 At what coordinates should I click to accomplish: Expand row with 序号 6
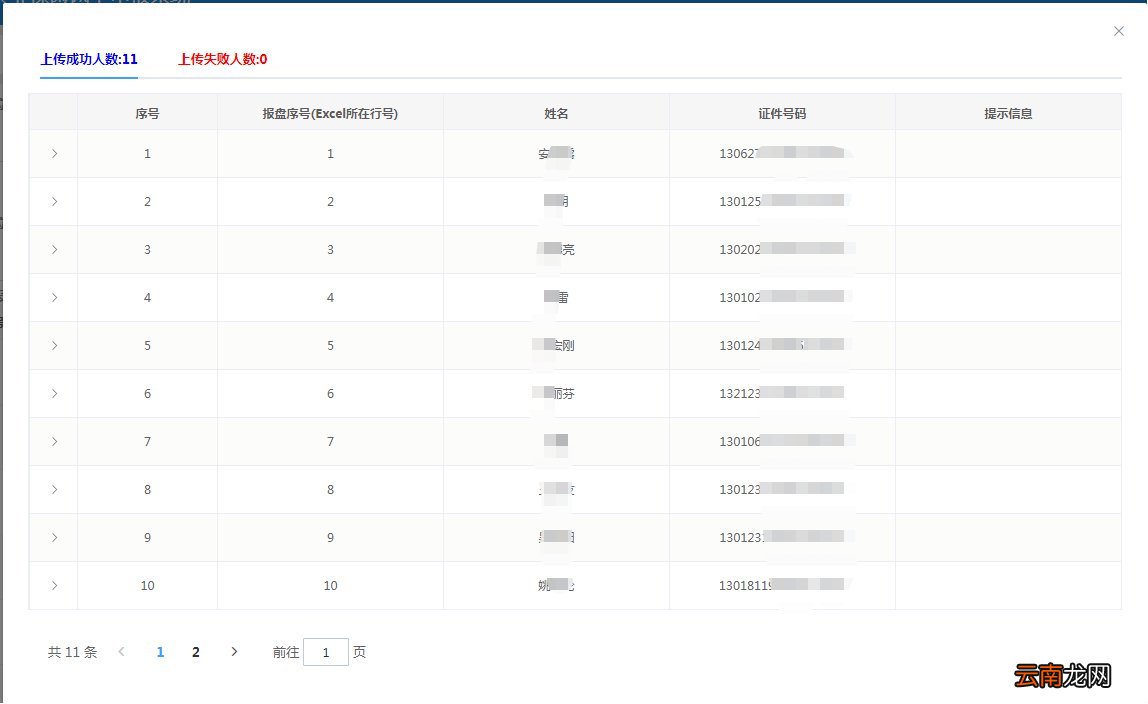(x=54, y=394)
